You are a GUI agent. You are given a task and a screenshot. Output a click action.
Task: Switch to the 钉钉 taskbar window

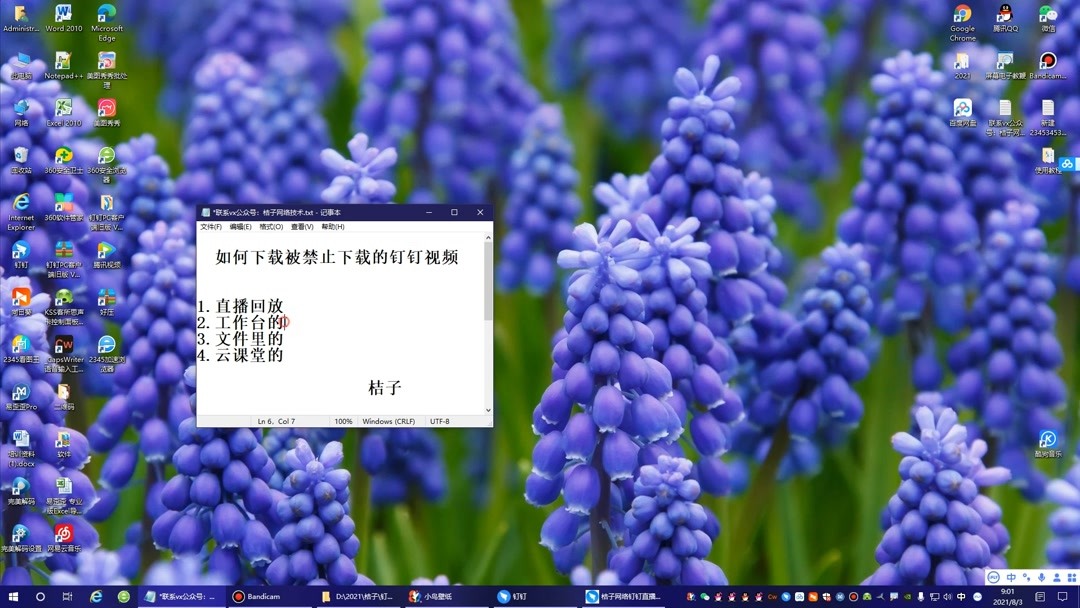click(x=513, y=596)
